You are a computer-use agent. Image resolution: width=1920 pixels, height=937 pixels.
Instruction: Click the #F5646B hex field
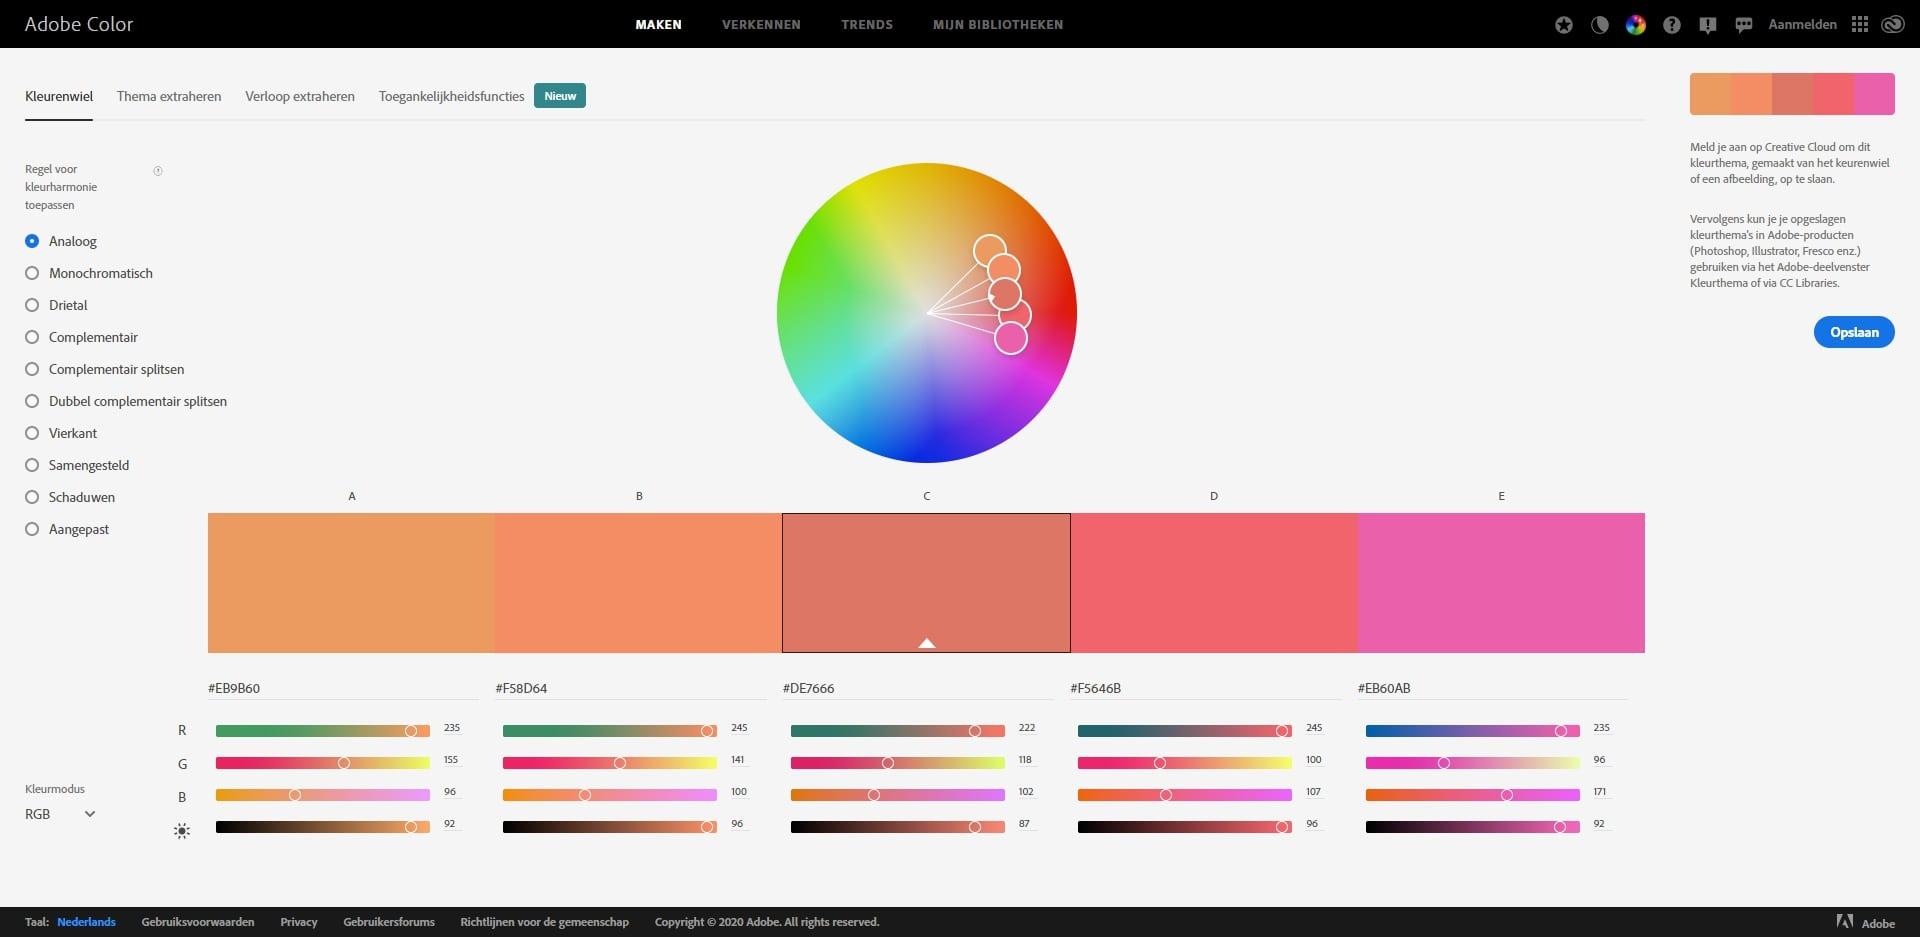(x=1205, y=688)
